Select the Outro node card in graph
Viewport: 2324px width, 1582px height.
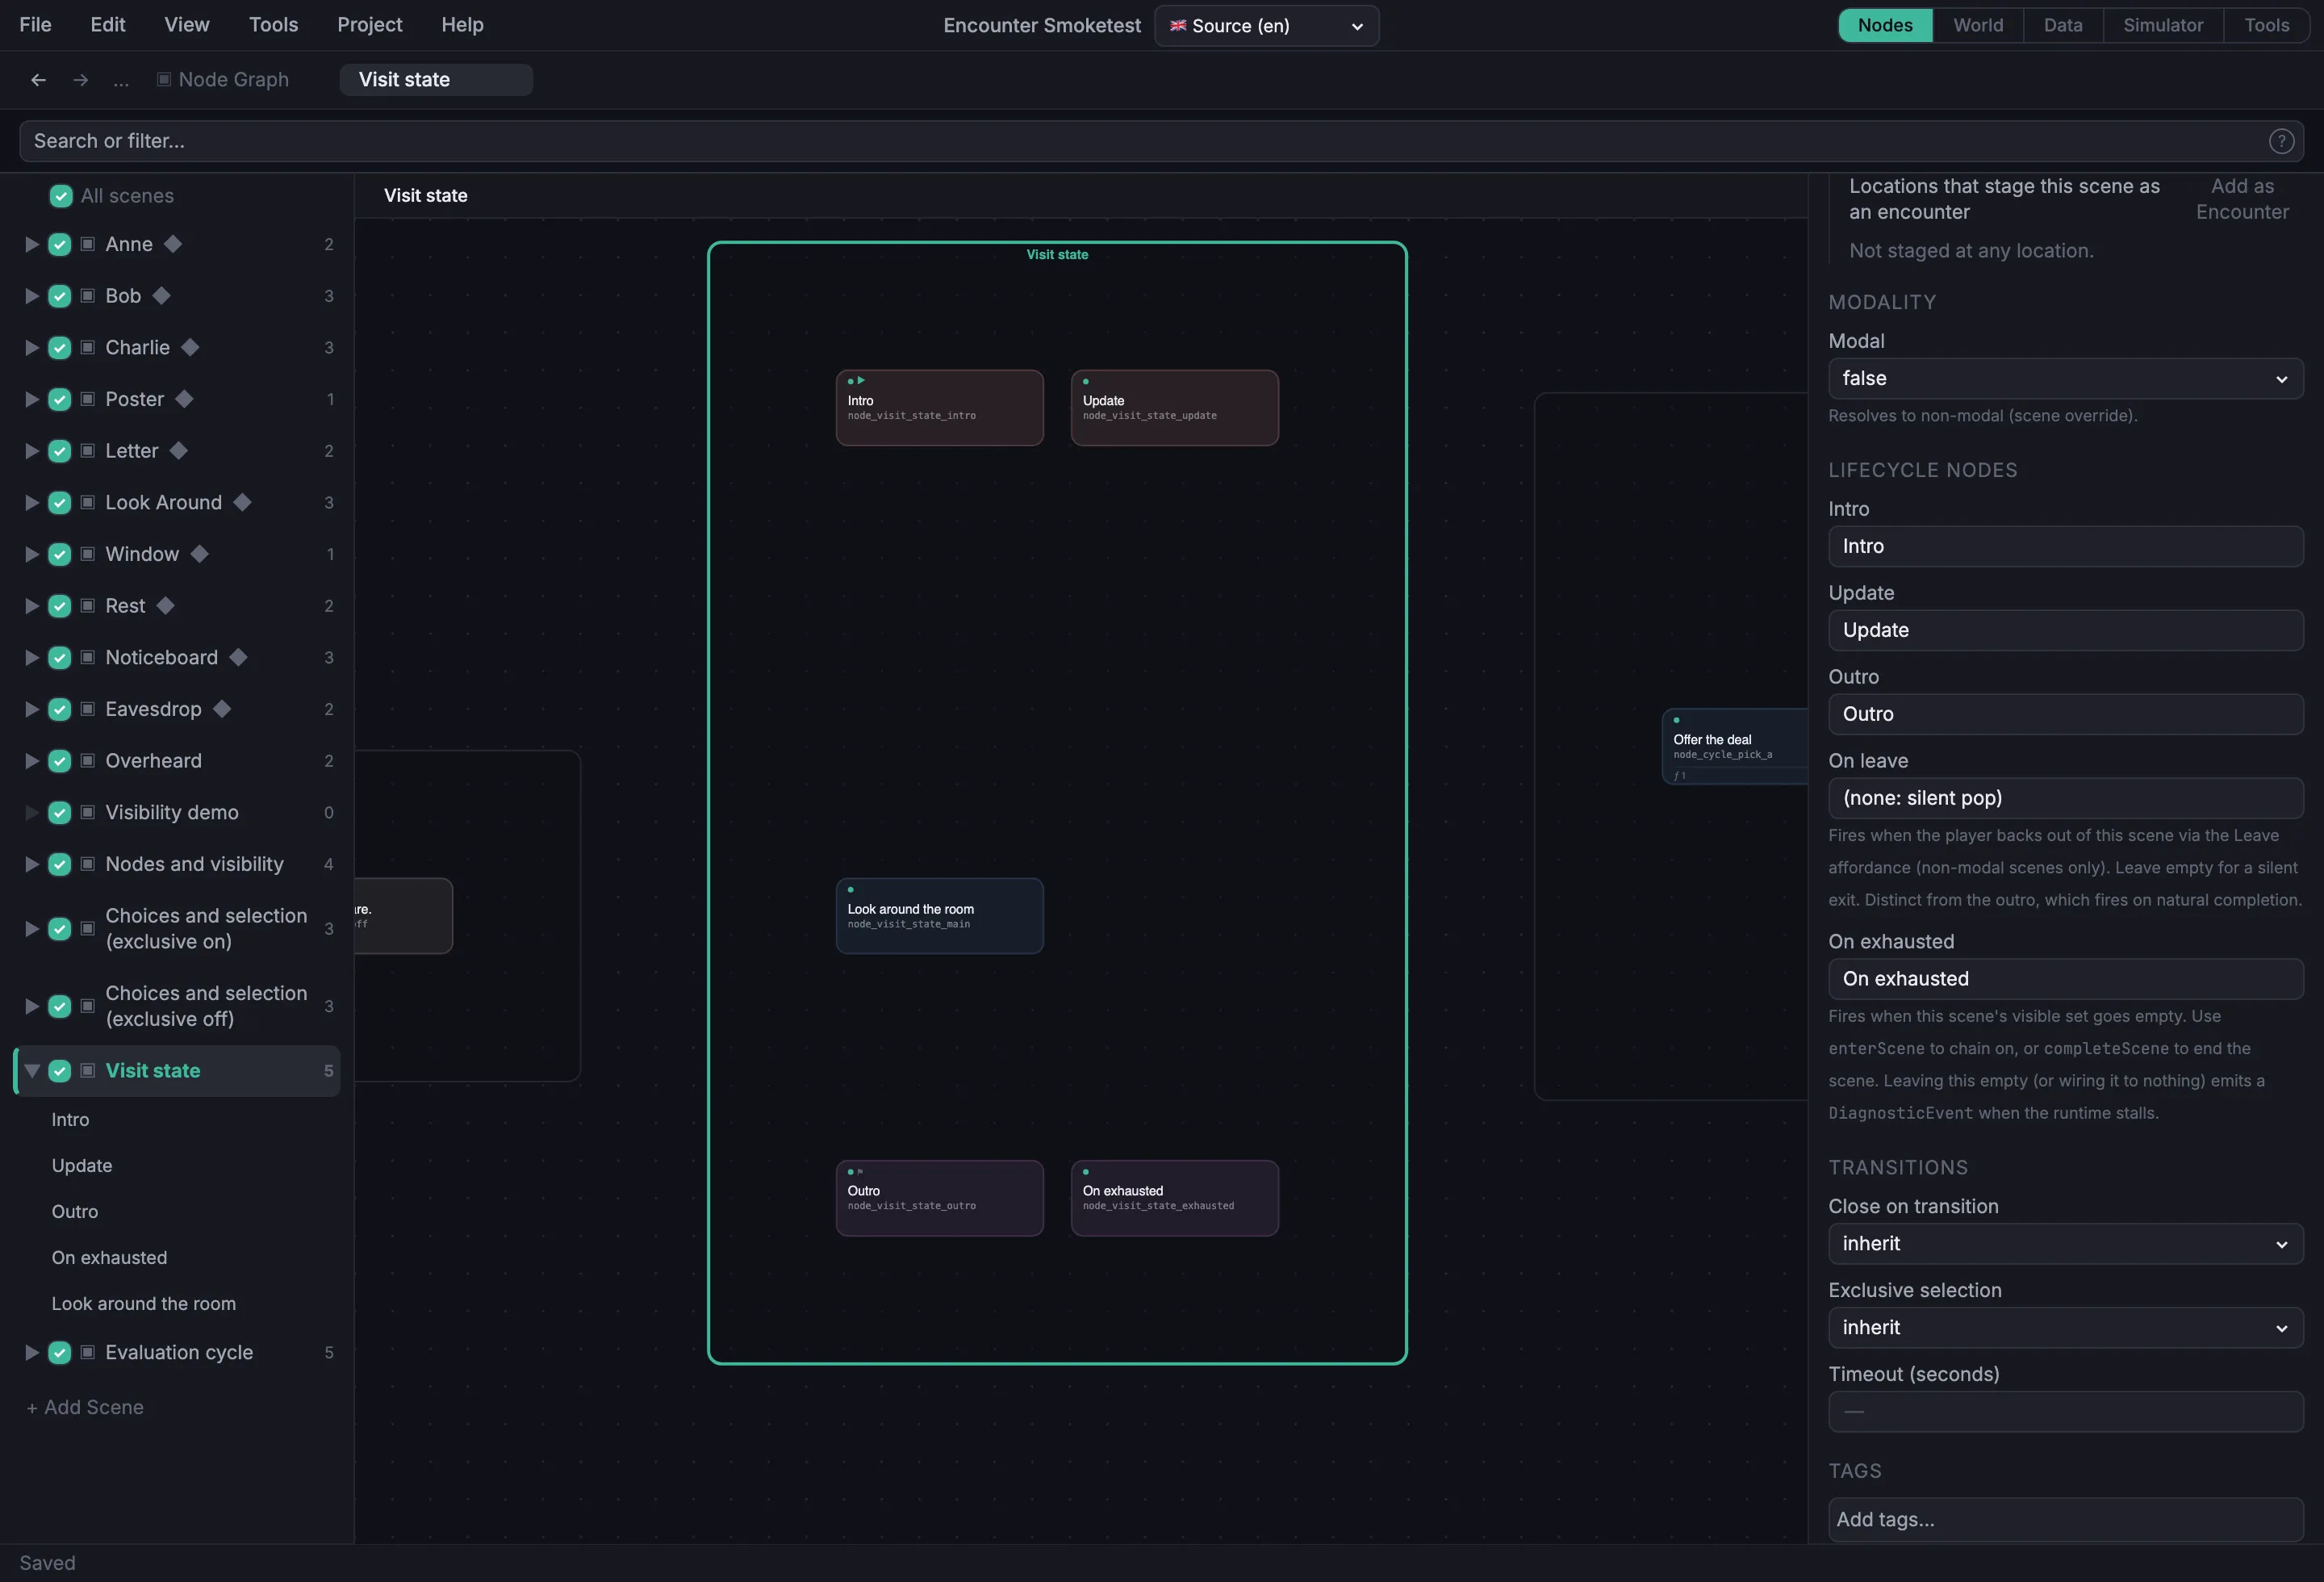(939, 1198)
